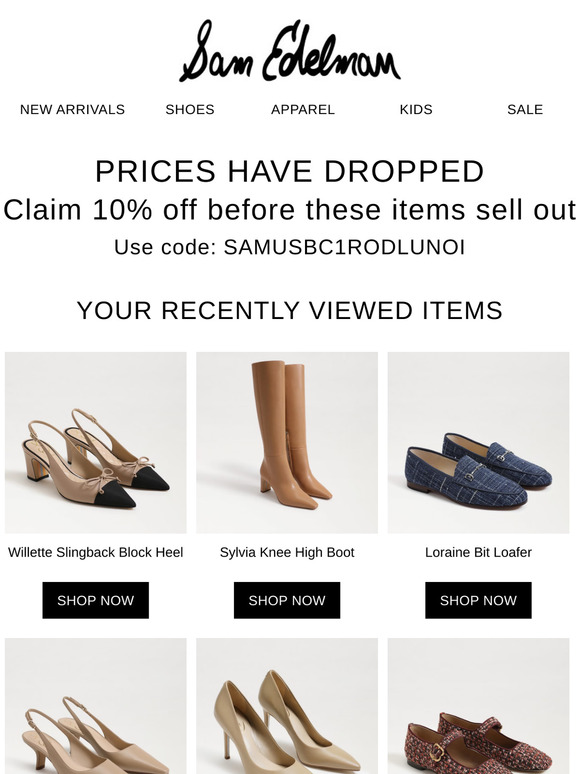Image resolution: width=580 pixels, height=774 pixels.
Task: Open the Willette Slingback Block Heel photo
Action: coord(96,443)
